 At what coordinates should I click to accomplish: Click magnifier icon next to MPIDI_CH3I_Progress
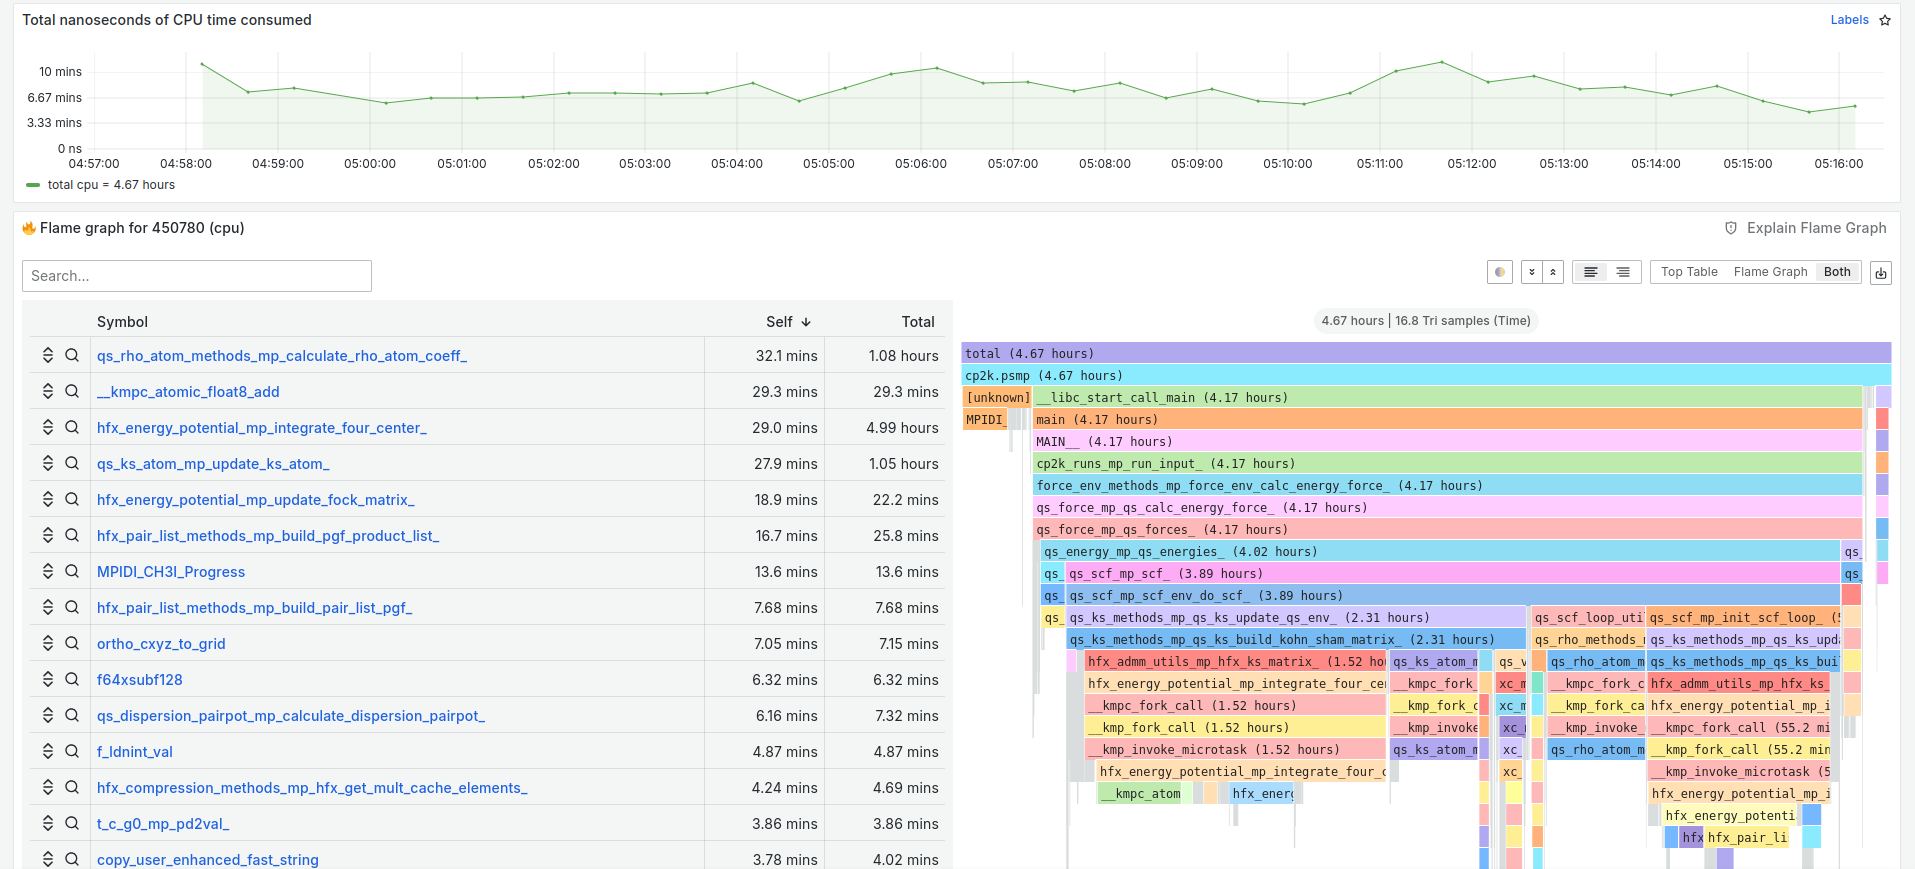point(72,571)
